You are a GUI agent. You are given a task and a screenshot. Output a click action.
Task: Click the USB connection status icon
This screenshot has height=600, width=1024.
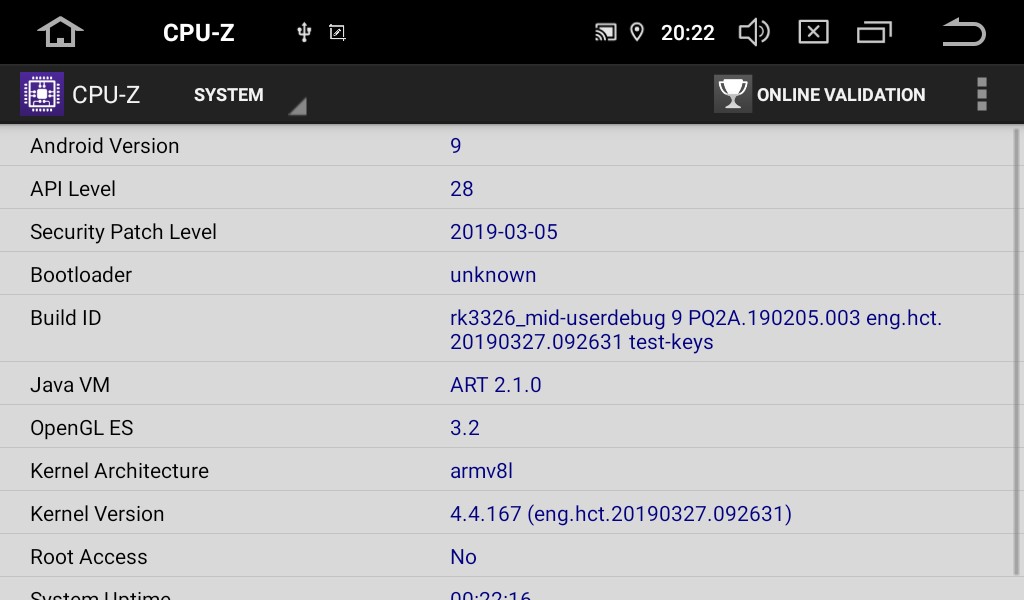pyautogui.click(x=304, y=32)
